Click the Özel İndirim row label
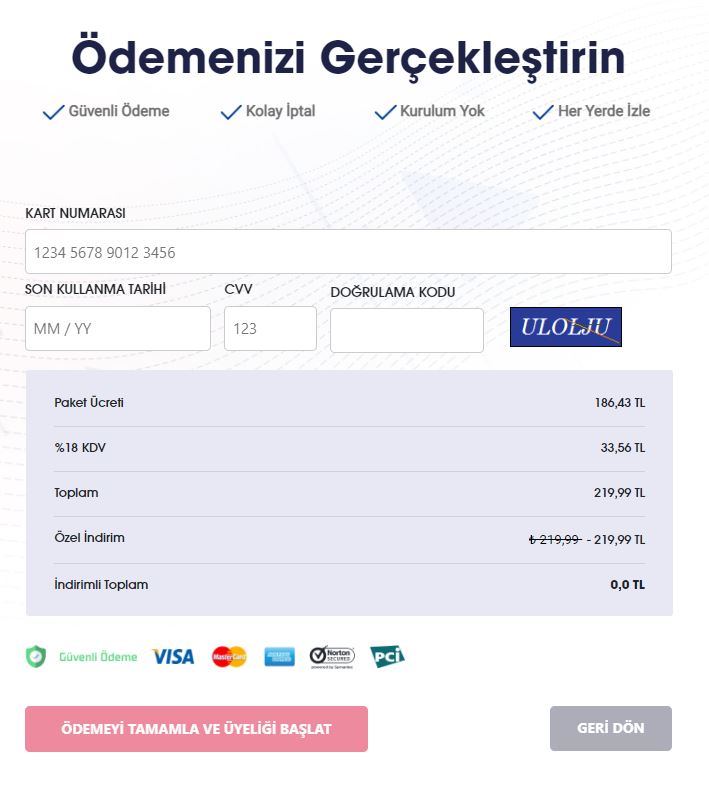The image size is (709, 787). point(89,538)
